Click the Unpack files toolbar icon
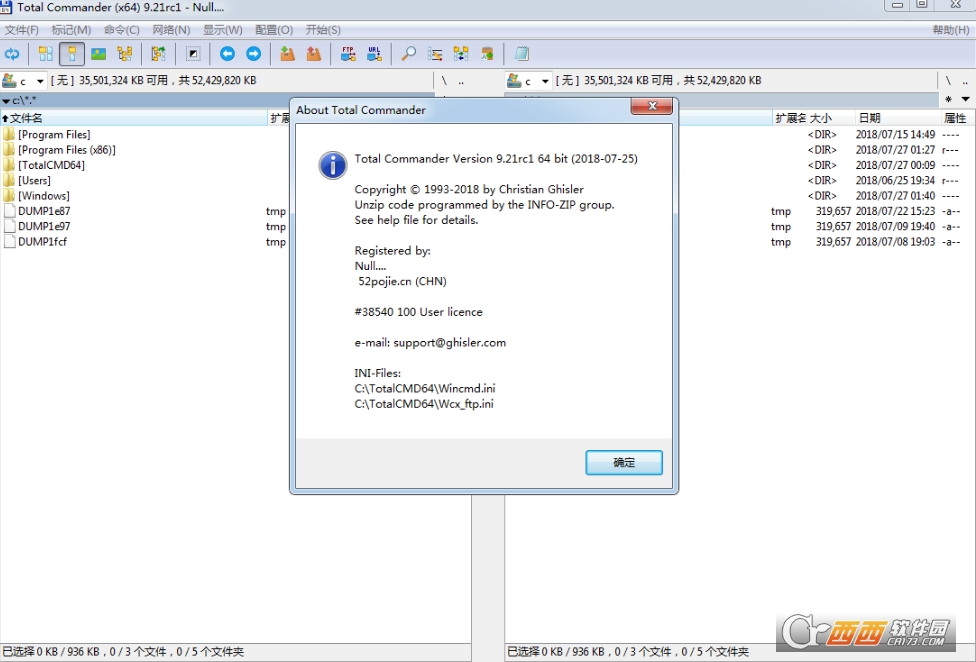 click(313, 54)
